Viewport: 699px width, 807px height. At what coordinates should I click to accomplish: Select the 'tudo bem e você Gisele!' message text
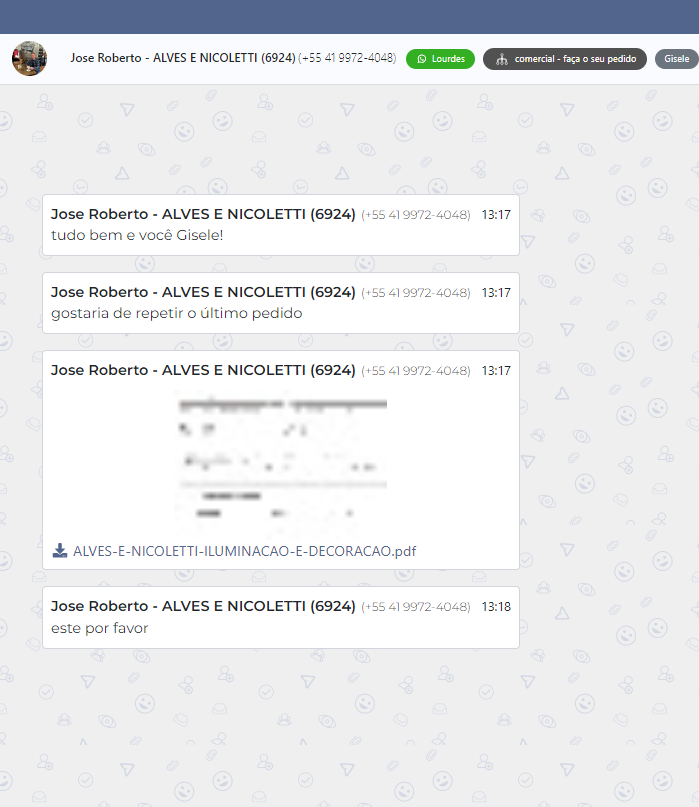(x=137, y=235)
